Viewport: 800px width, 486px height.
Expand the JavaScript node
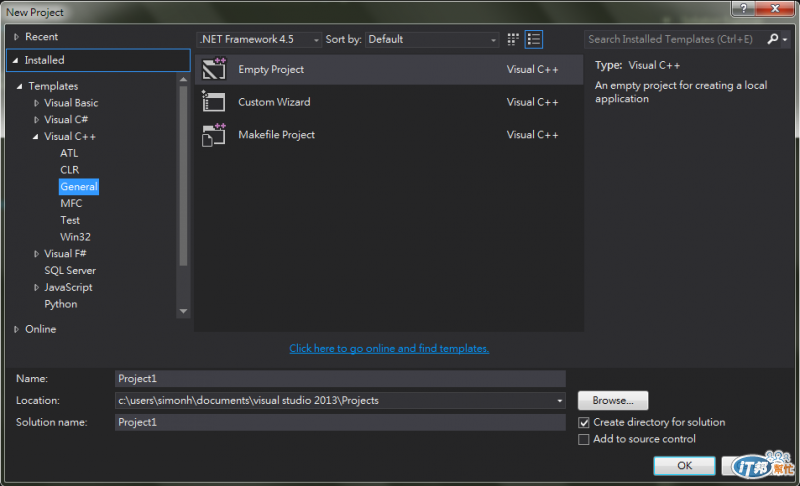point(36,288)
